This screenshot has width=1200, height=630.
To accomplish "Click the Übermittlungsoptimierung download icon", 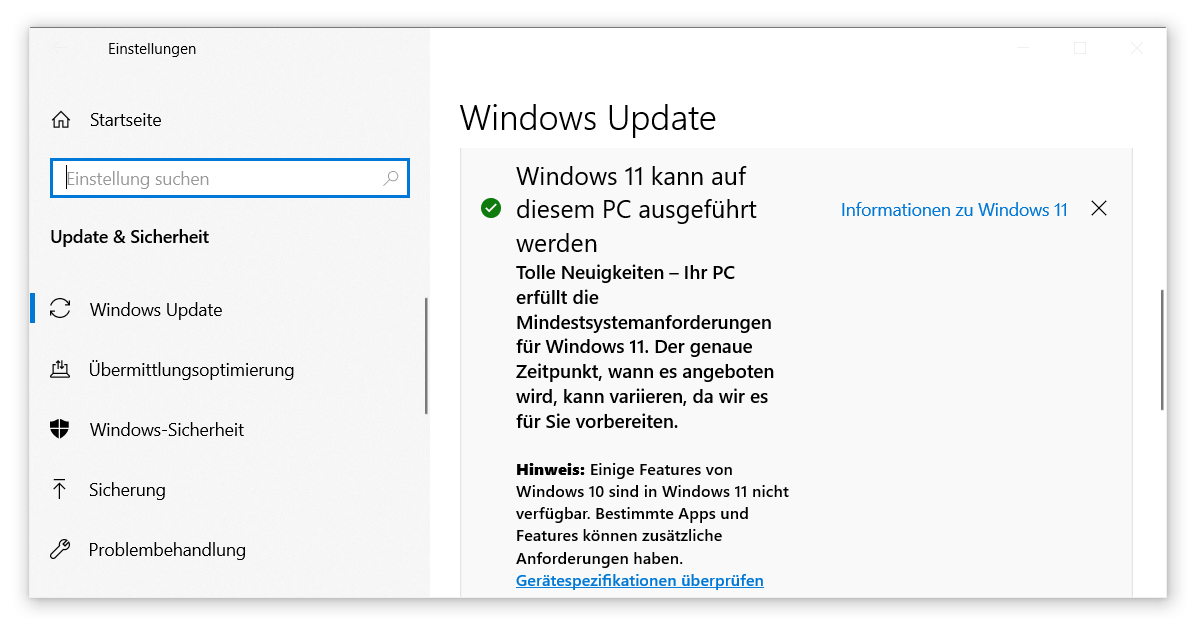I will 61,369.
